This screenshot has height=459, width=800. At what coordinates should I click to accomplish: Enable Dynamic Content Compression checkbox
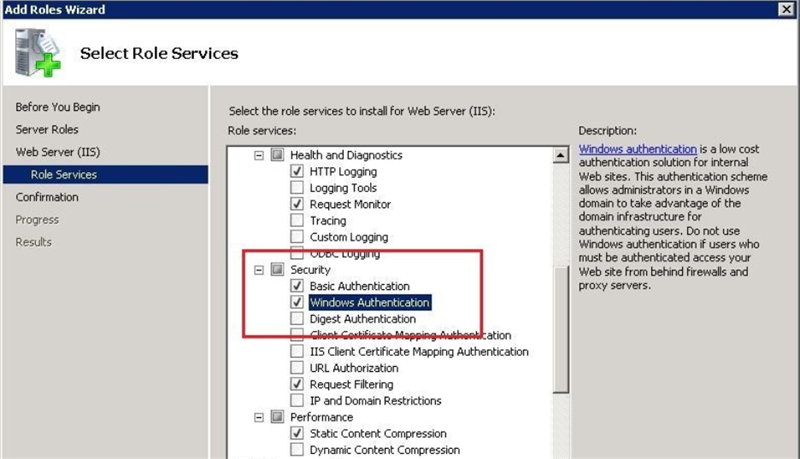[297, 450]
